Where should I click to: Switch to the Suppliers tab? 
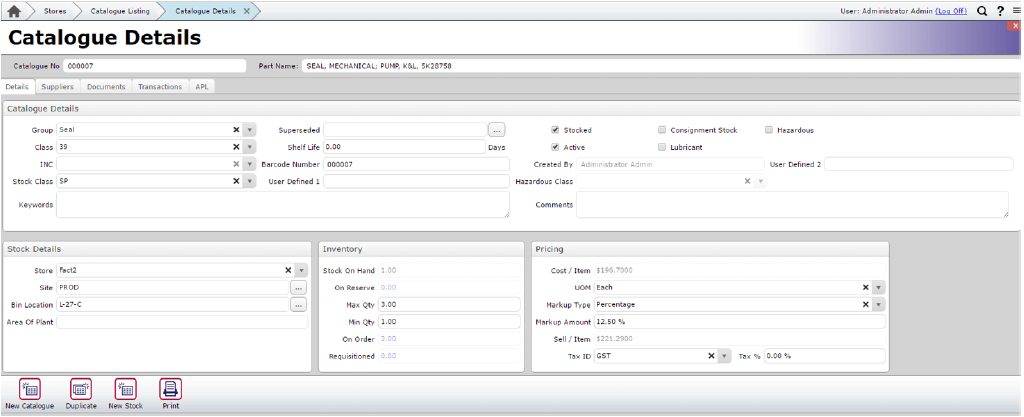[x=57, y=87]
